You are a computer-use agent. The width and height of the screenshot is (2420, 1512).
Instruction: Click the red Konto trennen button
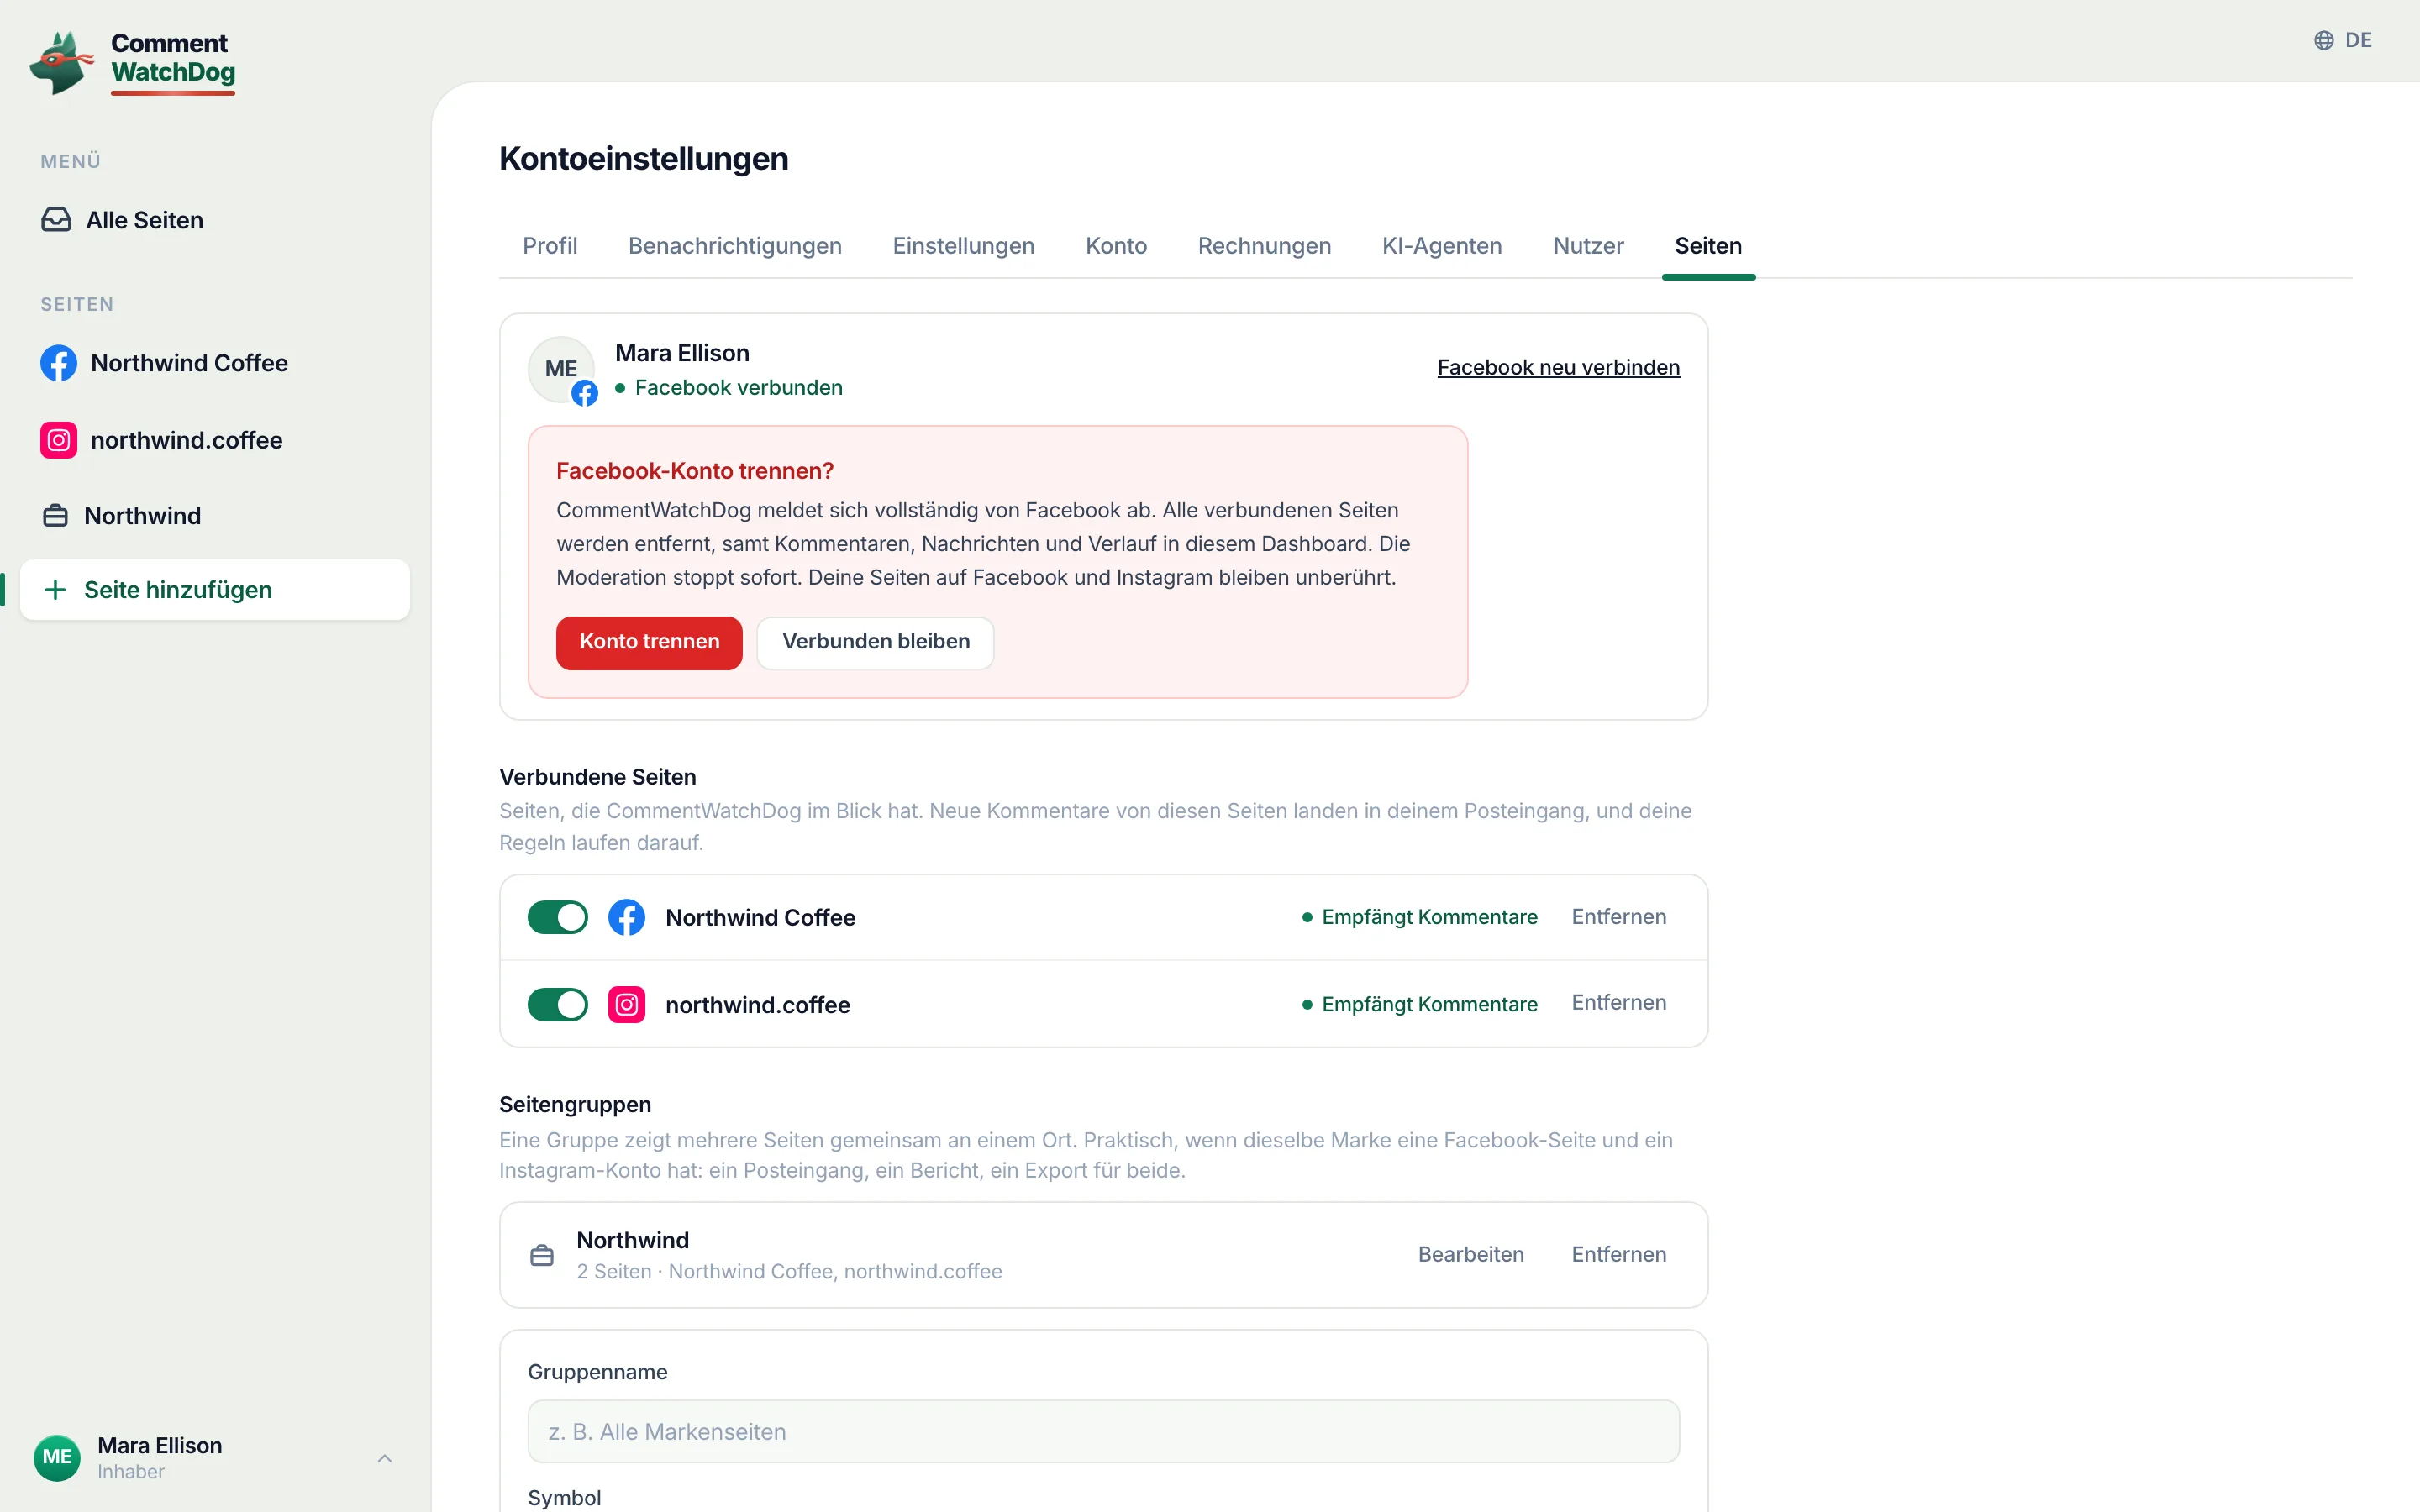coord(649,642)
